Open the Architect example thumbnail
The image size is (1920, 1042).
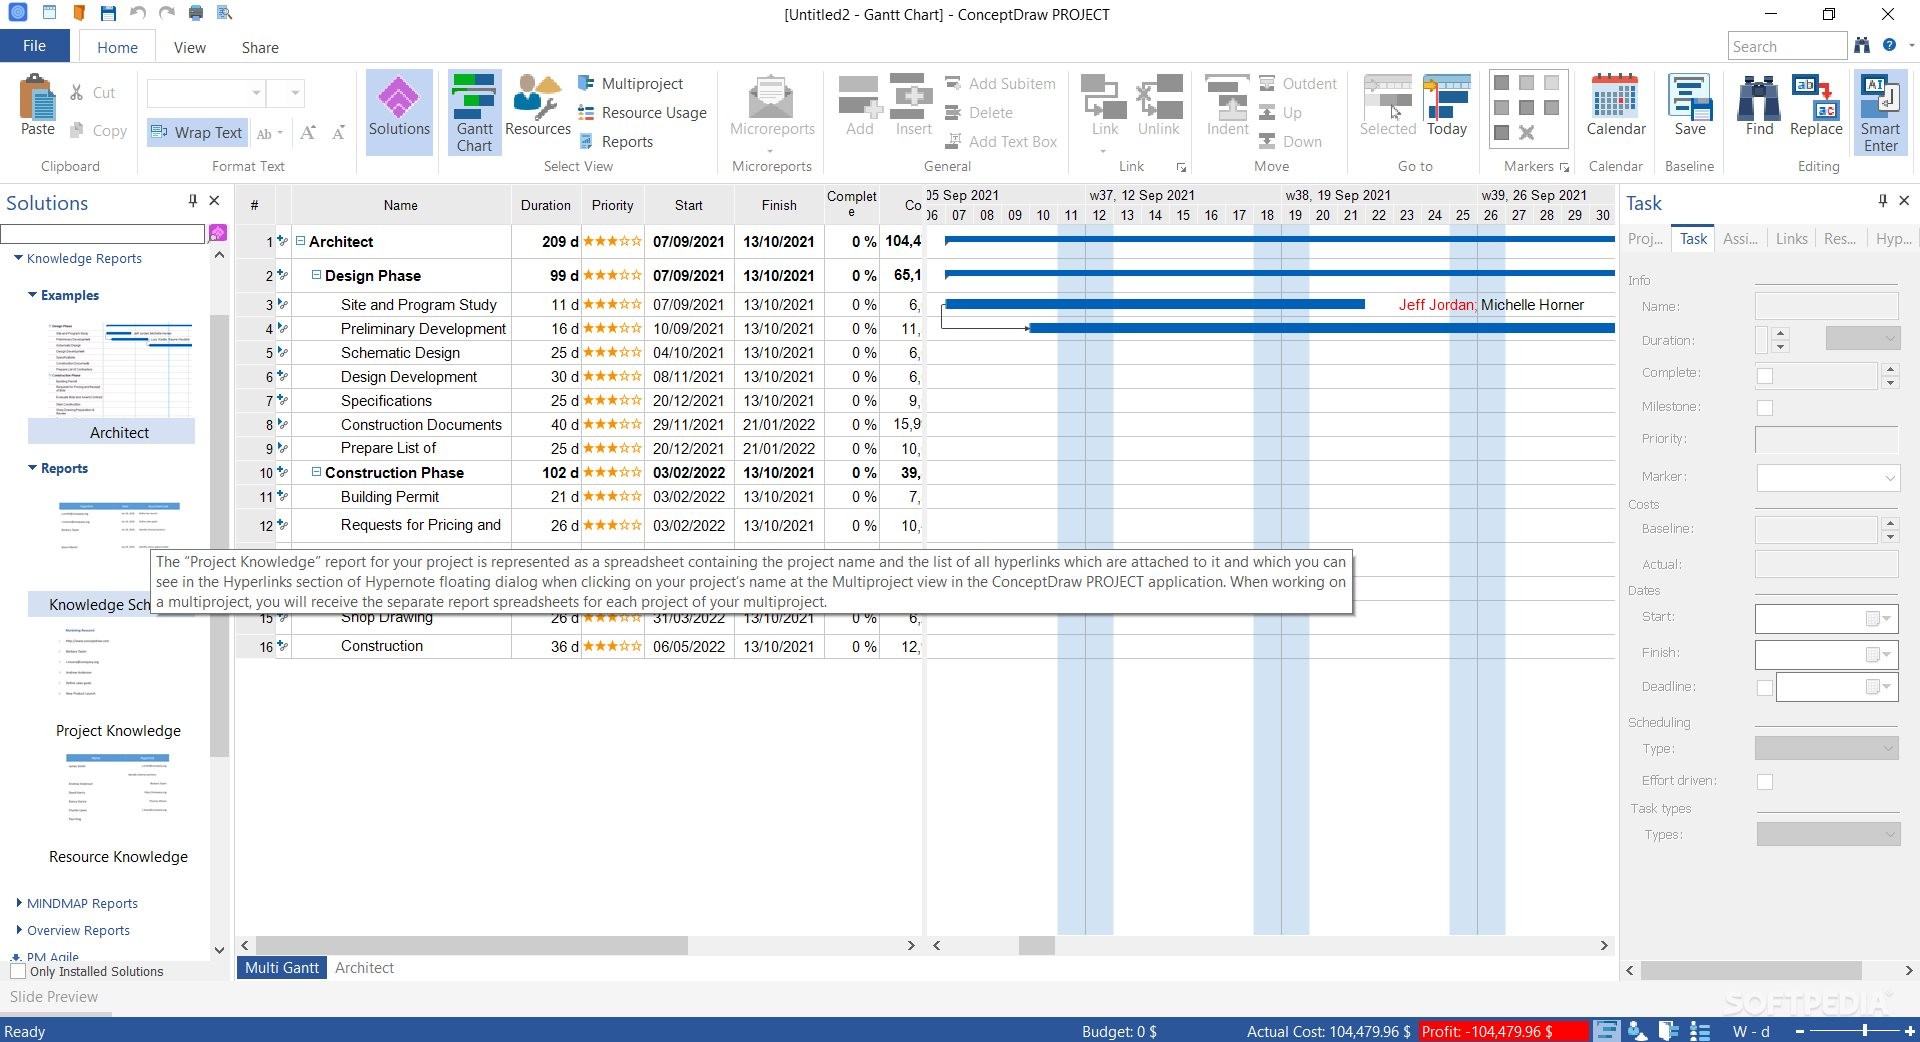tap(119, 381)
